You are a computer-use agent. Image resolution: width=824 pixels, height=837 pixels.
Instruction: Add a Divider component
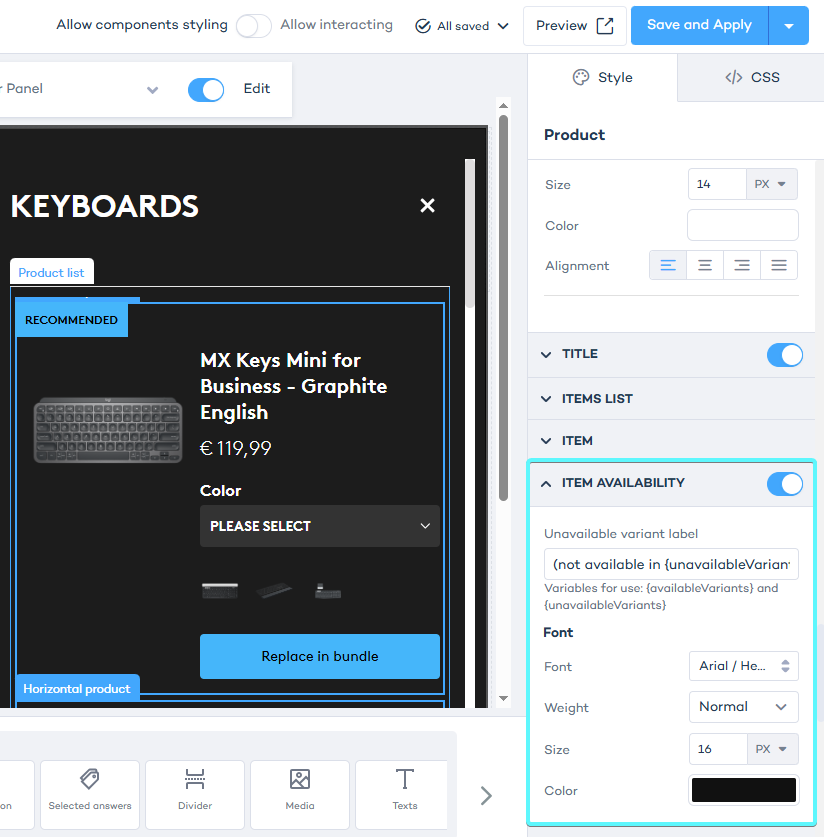[x=195, y=789]
